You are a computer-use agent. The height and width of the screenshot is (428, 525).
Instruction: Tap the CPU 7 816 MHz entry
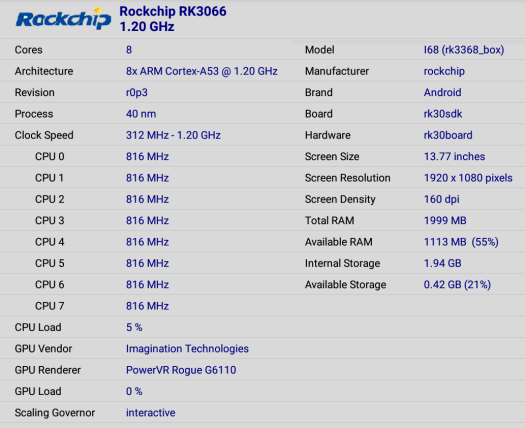(147, 306)
